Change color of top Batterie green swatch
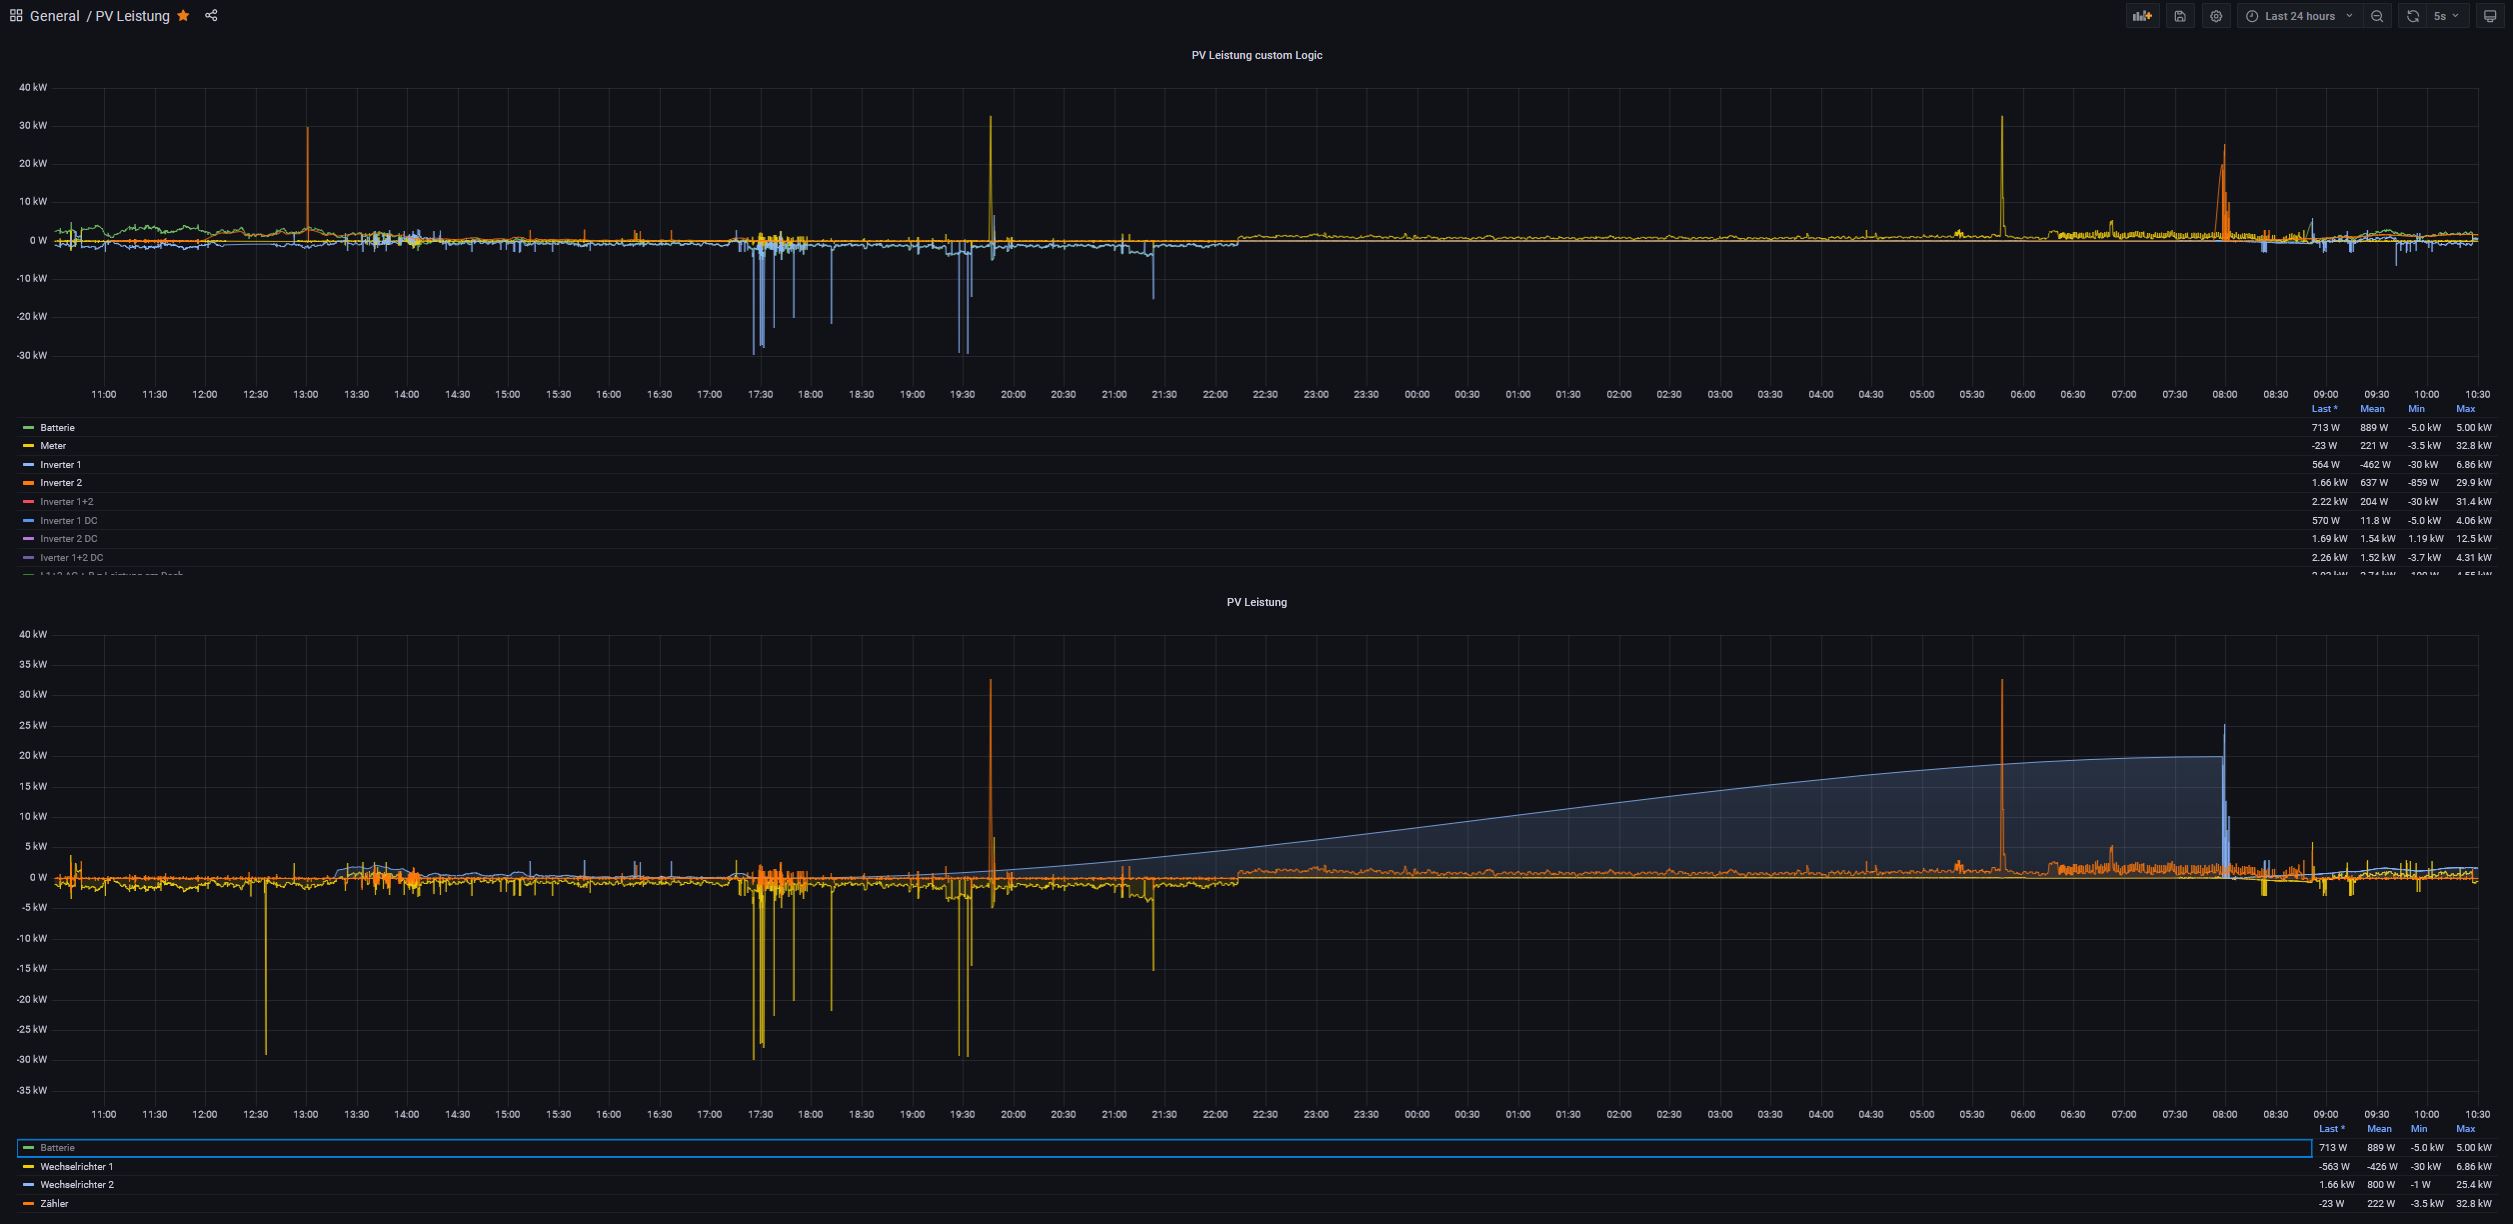Screen dimensions: 2513x1224 [x=28, y=428]
